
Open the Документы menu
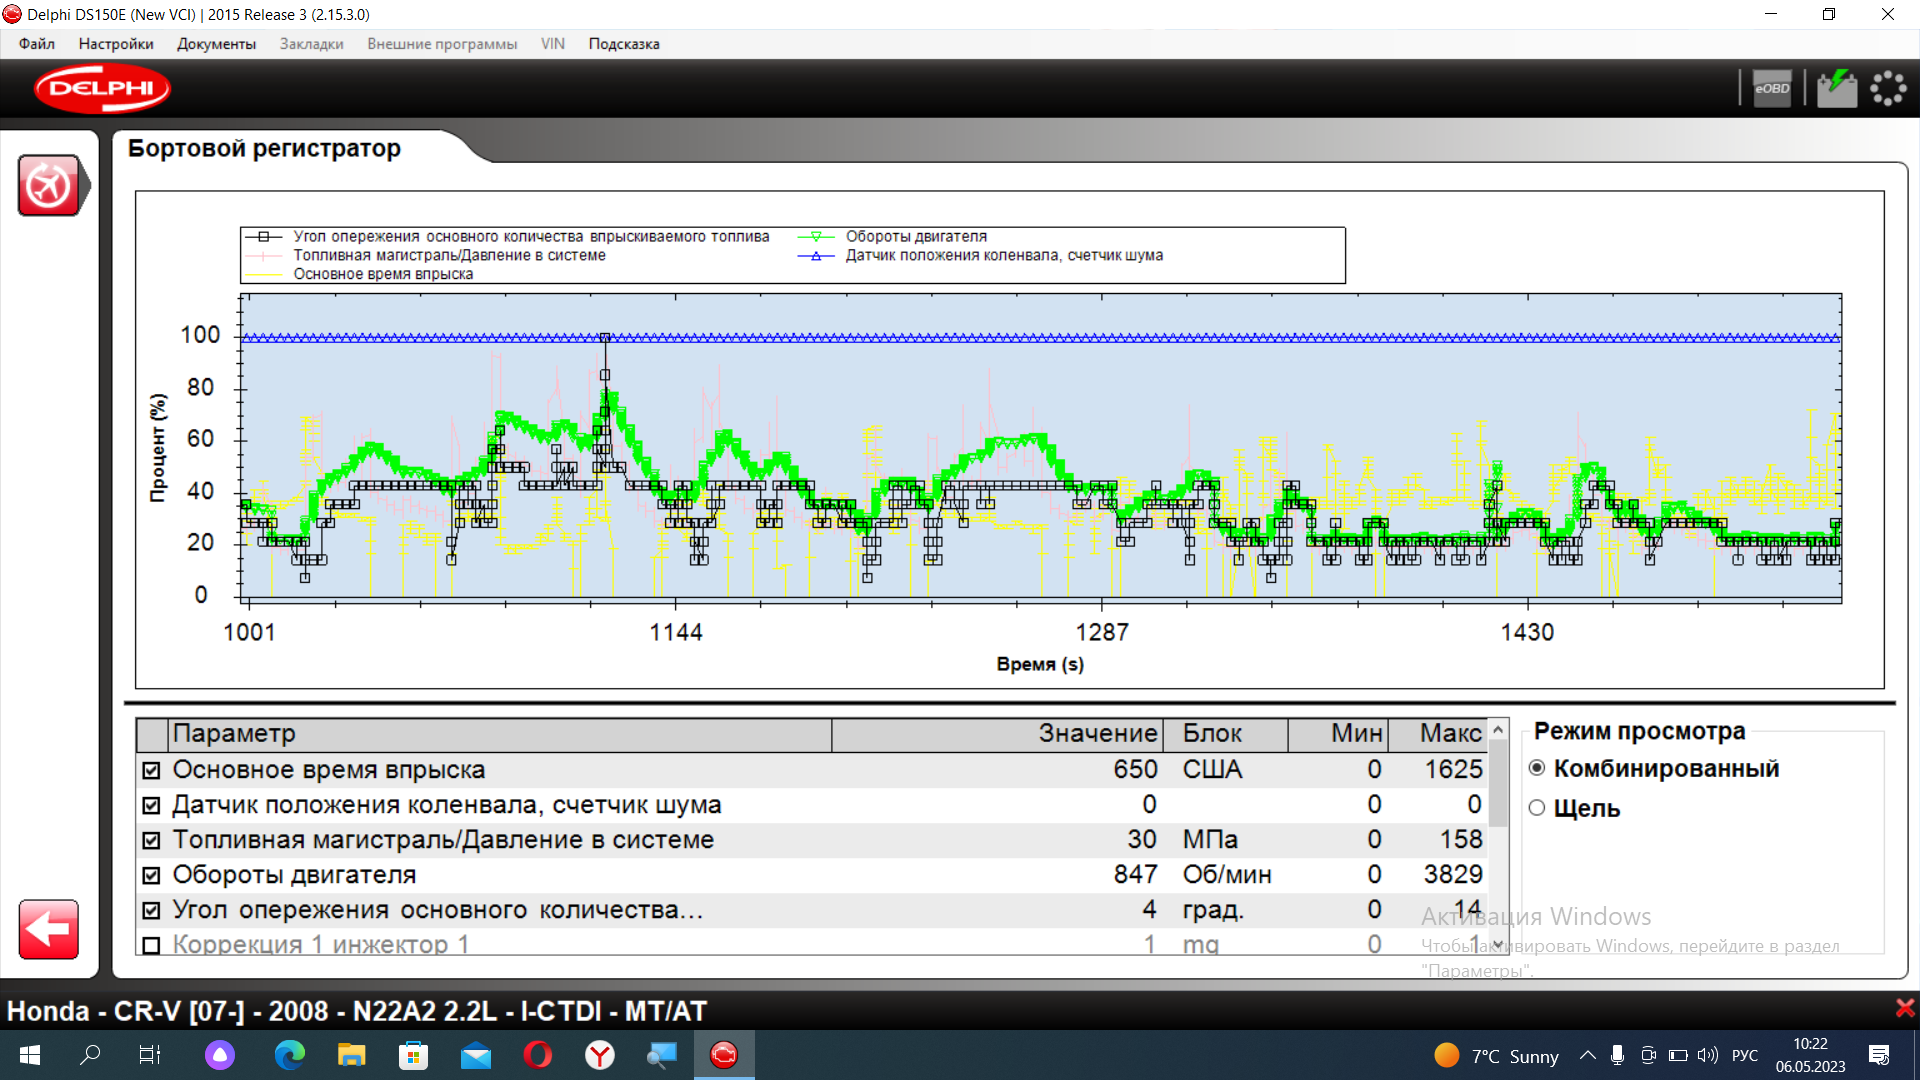point(216,44)
